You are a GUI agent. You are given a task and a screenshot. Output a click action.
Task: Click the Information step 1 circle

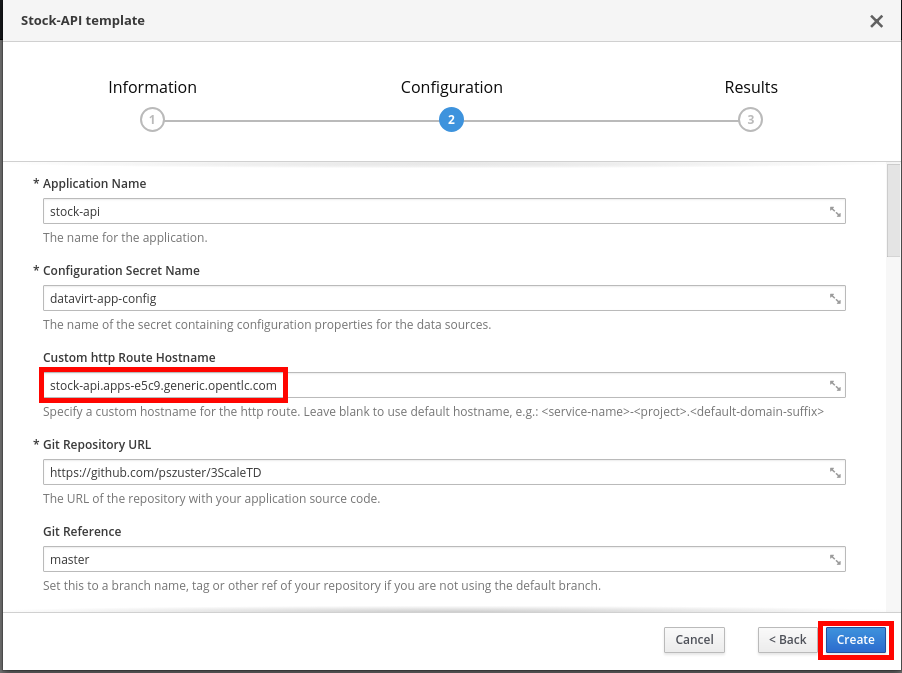pyautogui.click(x=151, y=120)
